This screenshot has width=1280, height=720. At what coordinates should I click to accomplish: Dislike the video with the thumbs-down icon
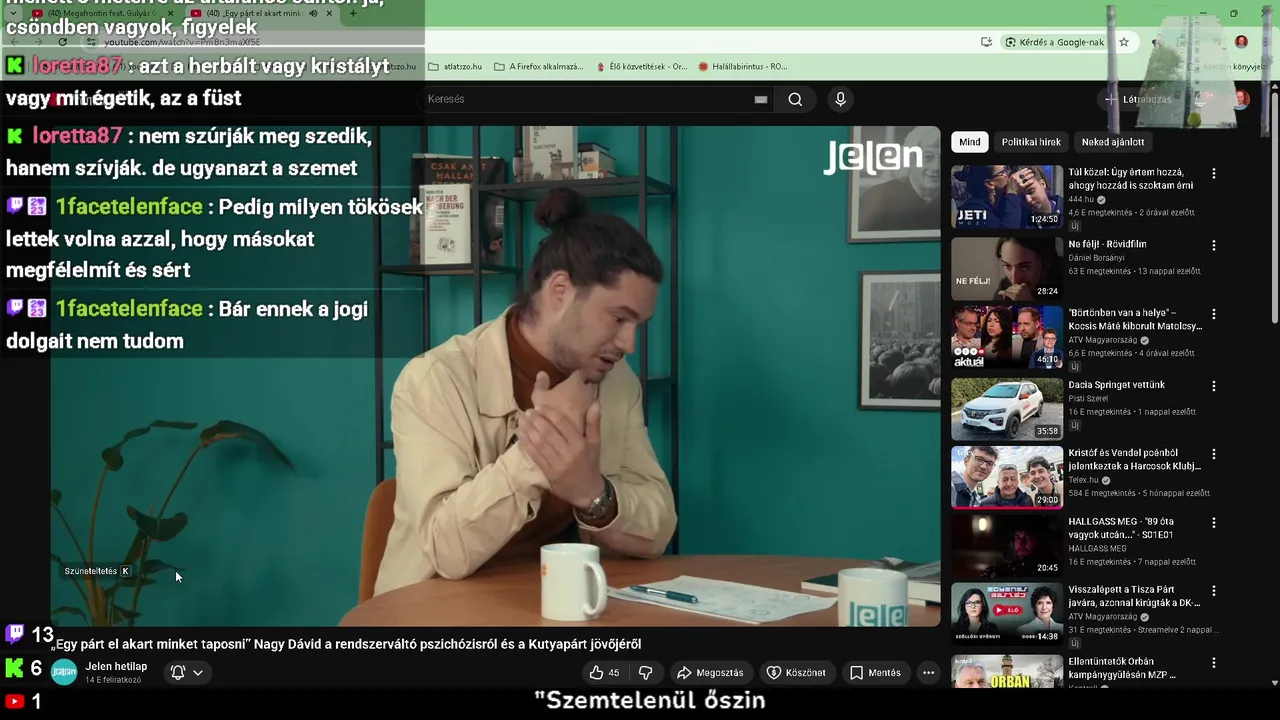(x=645, y=673)
